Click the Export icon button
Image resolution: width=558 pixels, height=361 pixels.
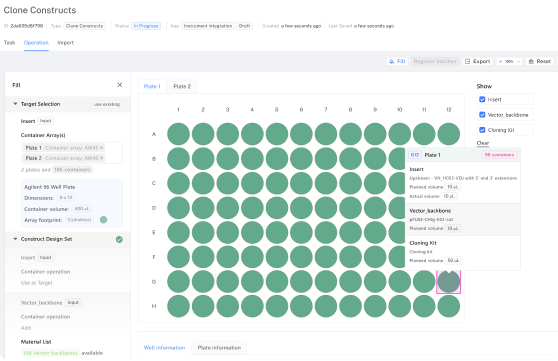[478, 61]
